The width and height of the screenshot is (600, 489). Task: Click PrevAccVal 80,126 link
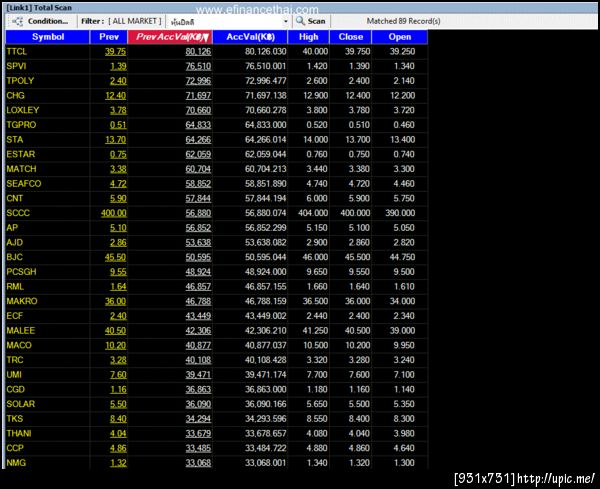pos(198,52)
